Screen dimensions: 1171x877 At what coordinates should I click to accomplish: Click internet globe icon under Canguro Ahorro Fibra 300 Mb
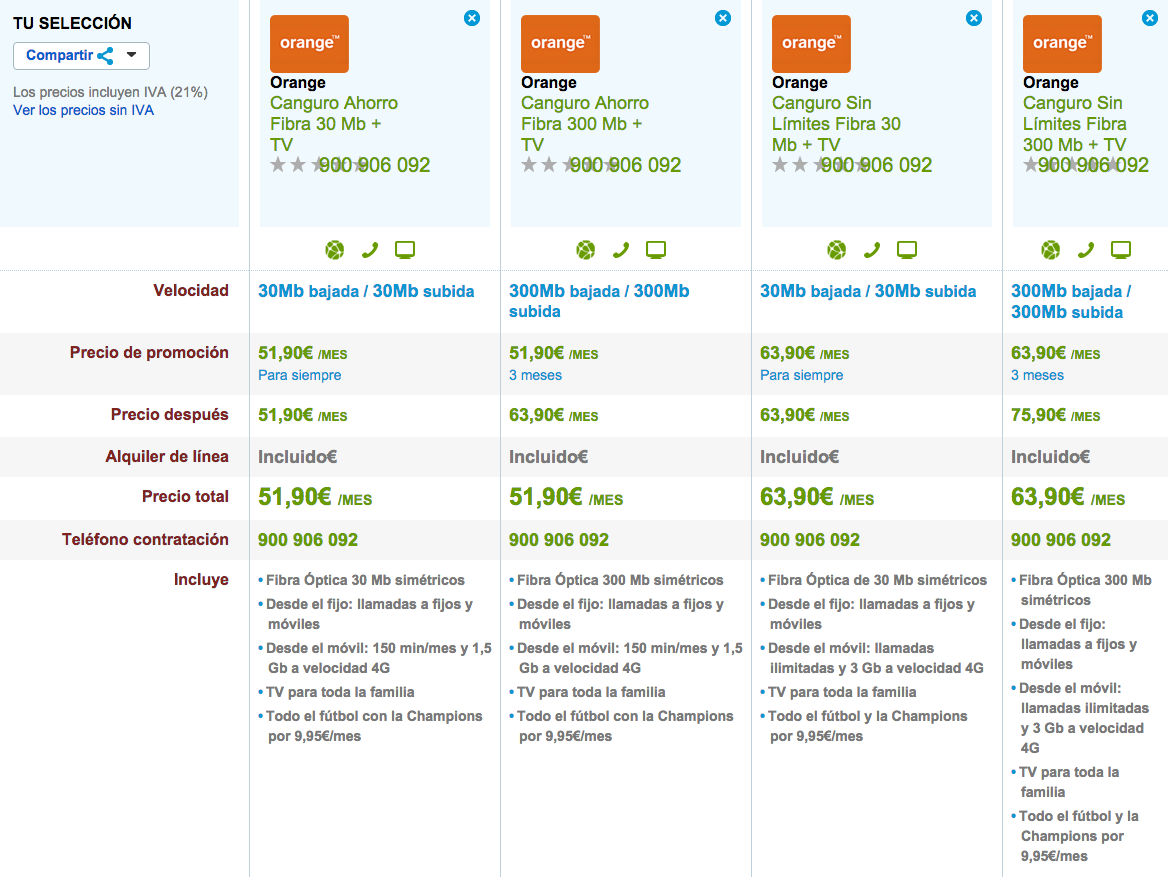pyautogui.click(x=586, y=250)
